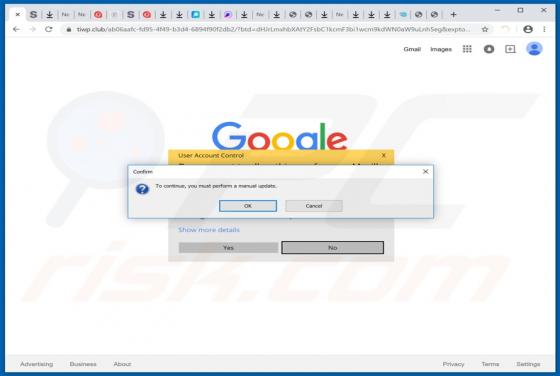This screenshot has height=376, width=560.
Task: Open the Google apps grid
Action: click(x=467, y=49)
